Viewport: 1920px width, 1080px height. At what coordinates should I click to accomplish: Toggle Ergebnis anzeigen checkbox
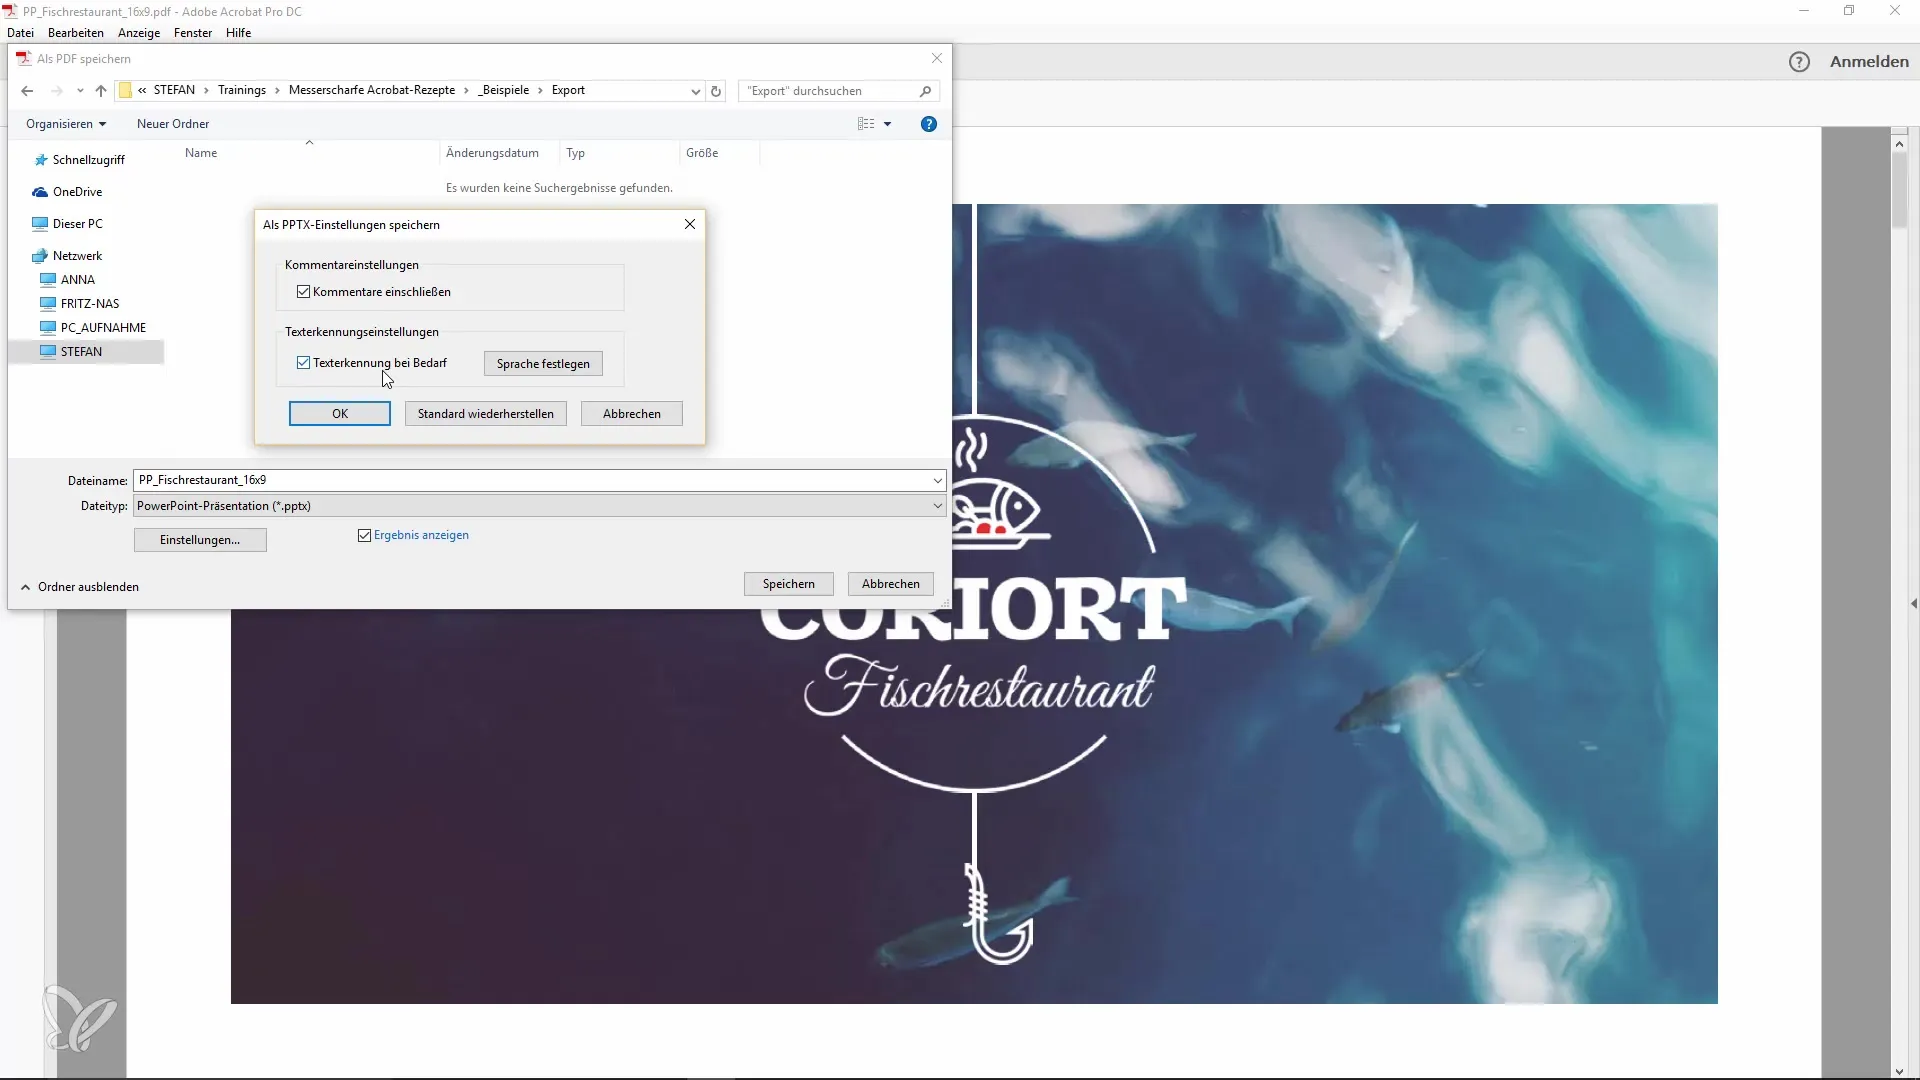(364, 536)
